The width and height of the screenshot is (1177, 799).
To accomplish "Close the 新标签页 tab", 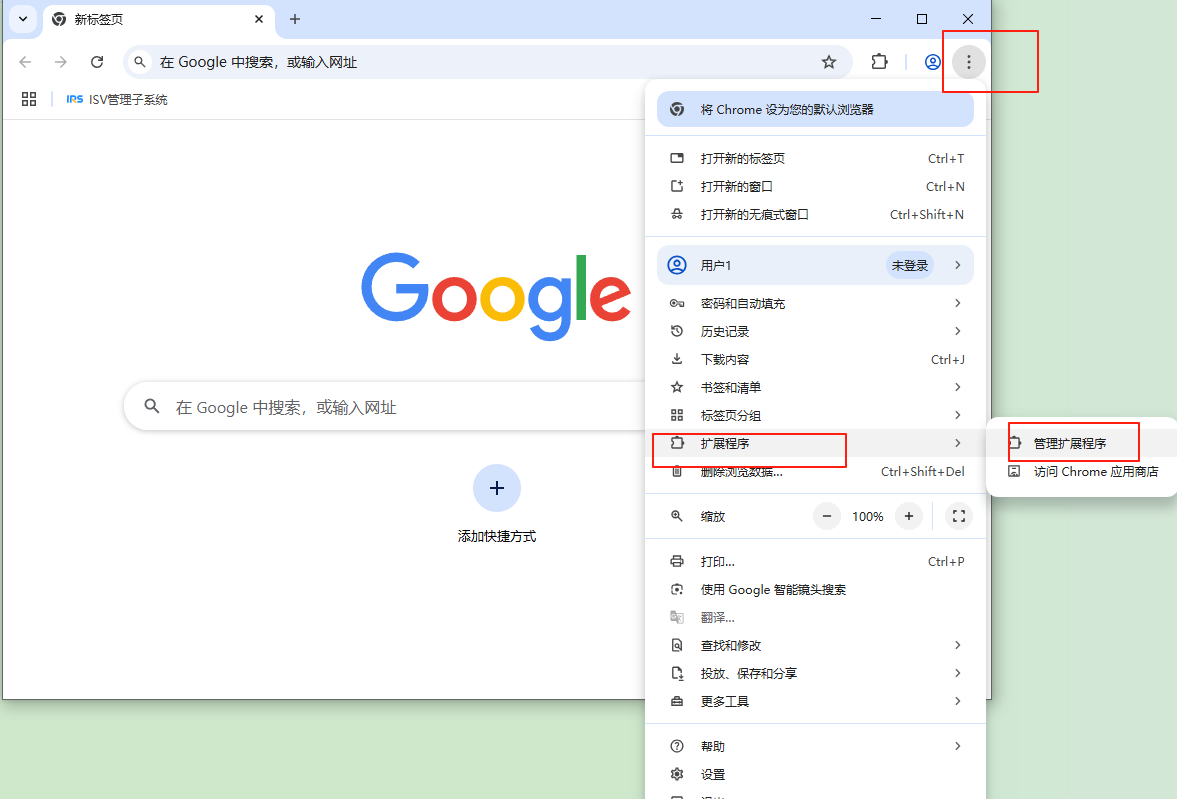I will 259,19.
